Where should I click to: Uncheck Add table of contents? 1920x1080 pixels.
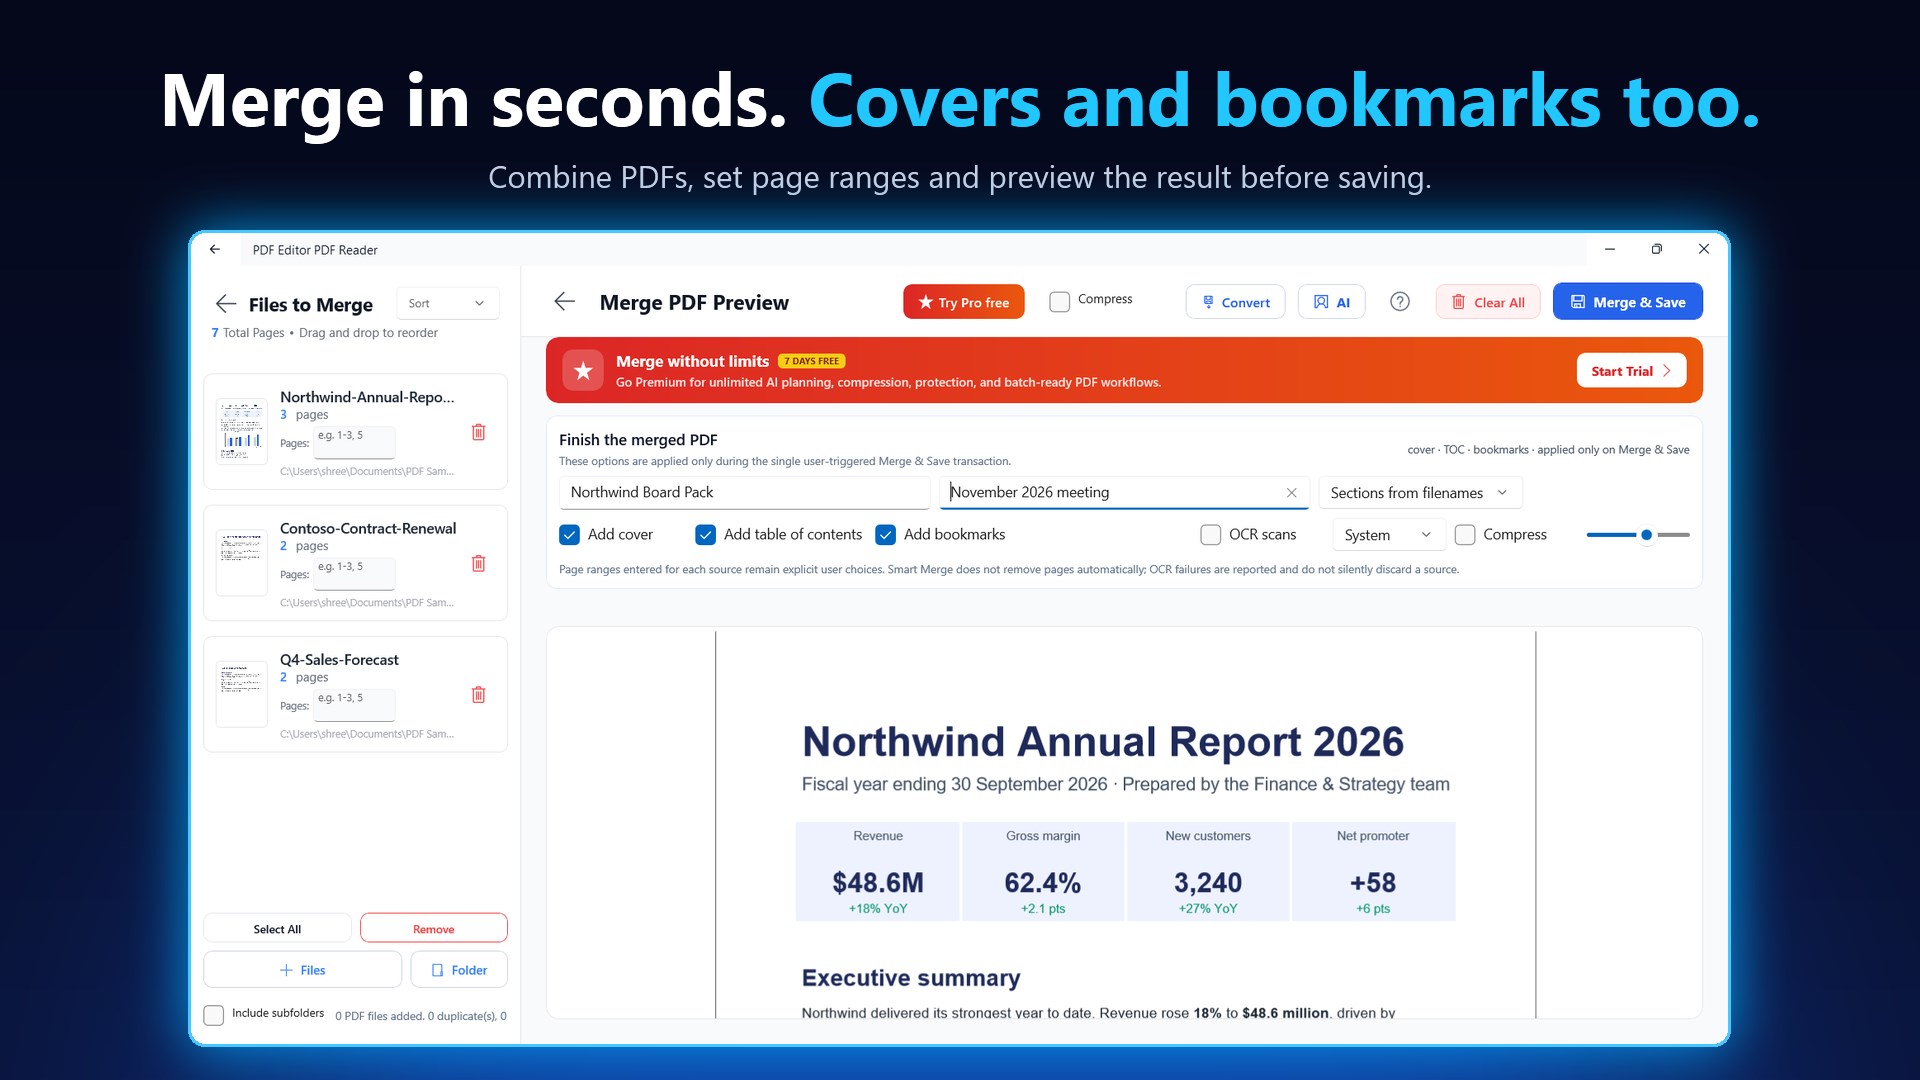coord(706,535)
